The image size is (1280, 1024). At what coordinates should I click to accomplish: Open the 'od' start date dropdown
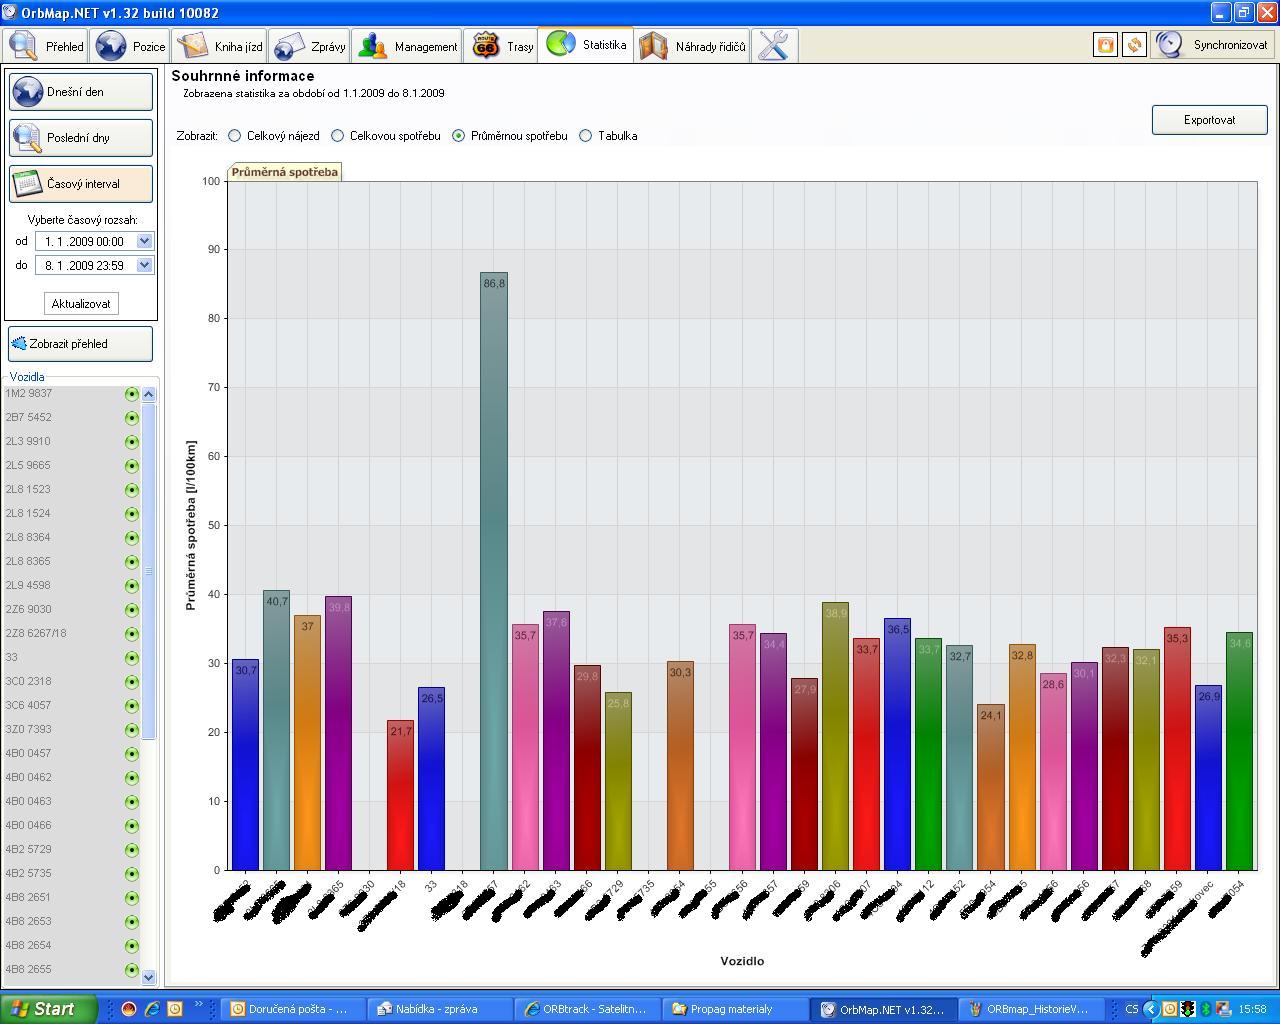(x=144, y=241)
